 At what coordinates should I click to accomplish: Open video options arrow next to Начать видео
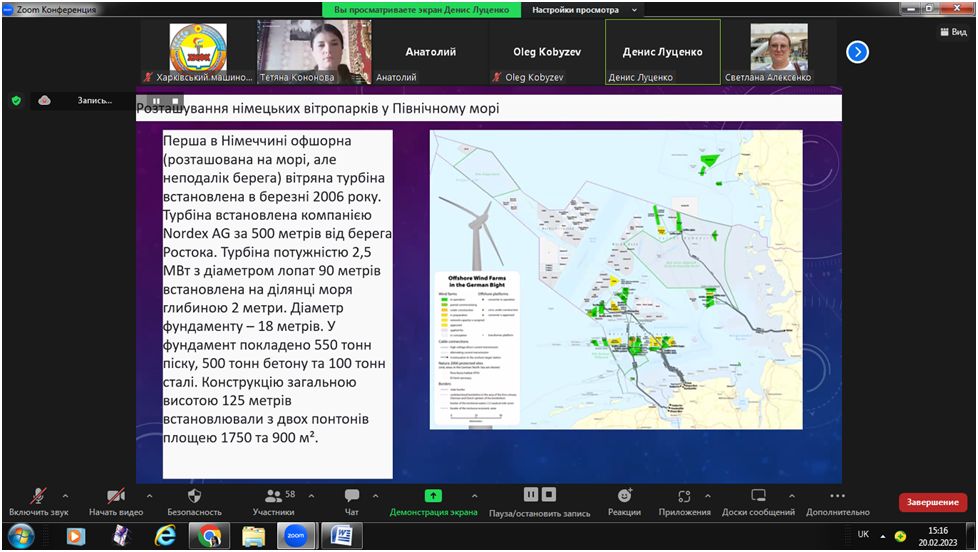click(149, 496)
